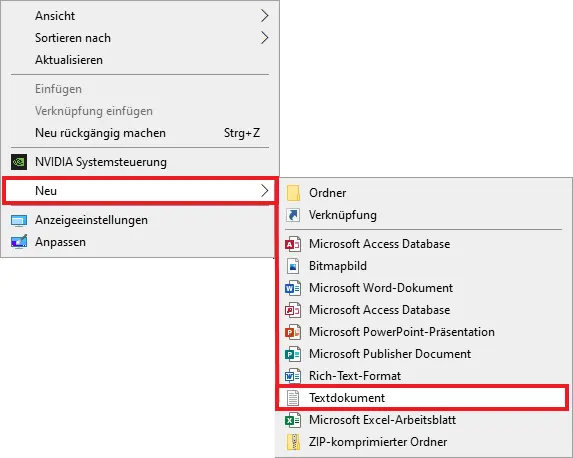The height and width of the screenshot is (458, 573).
Task: Click the Anpassen personalization icon
Action: (19, 242)
